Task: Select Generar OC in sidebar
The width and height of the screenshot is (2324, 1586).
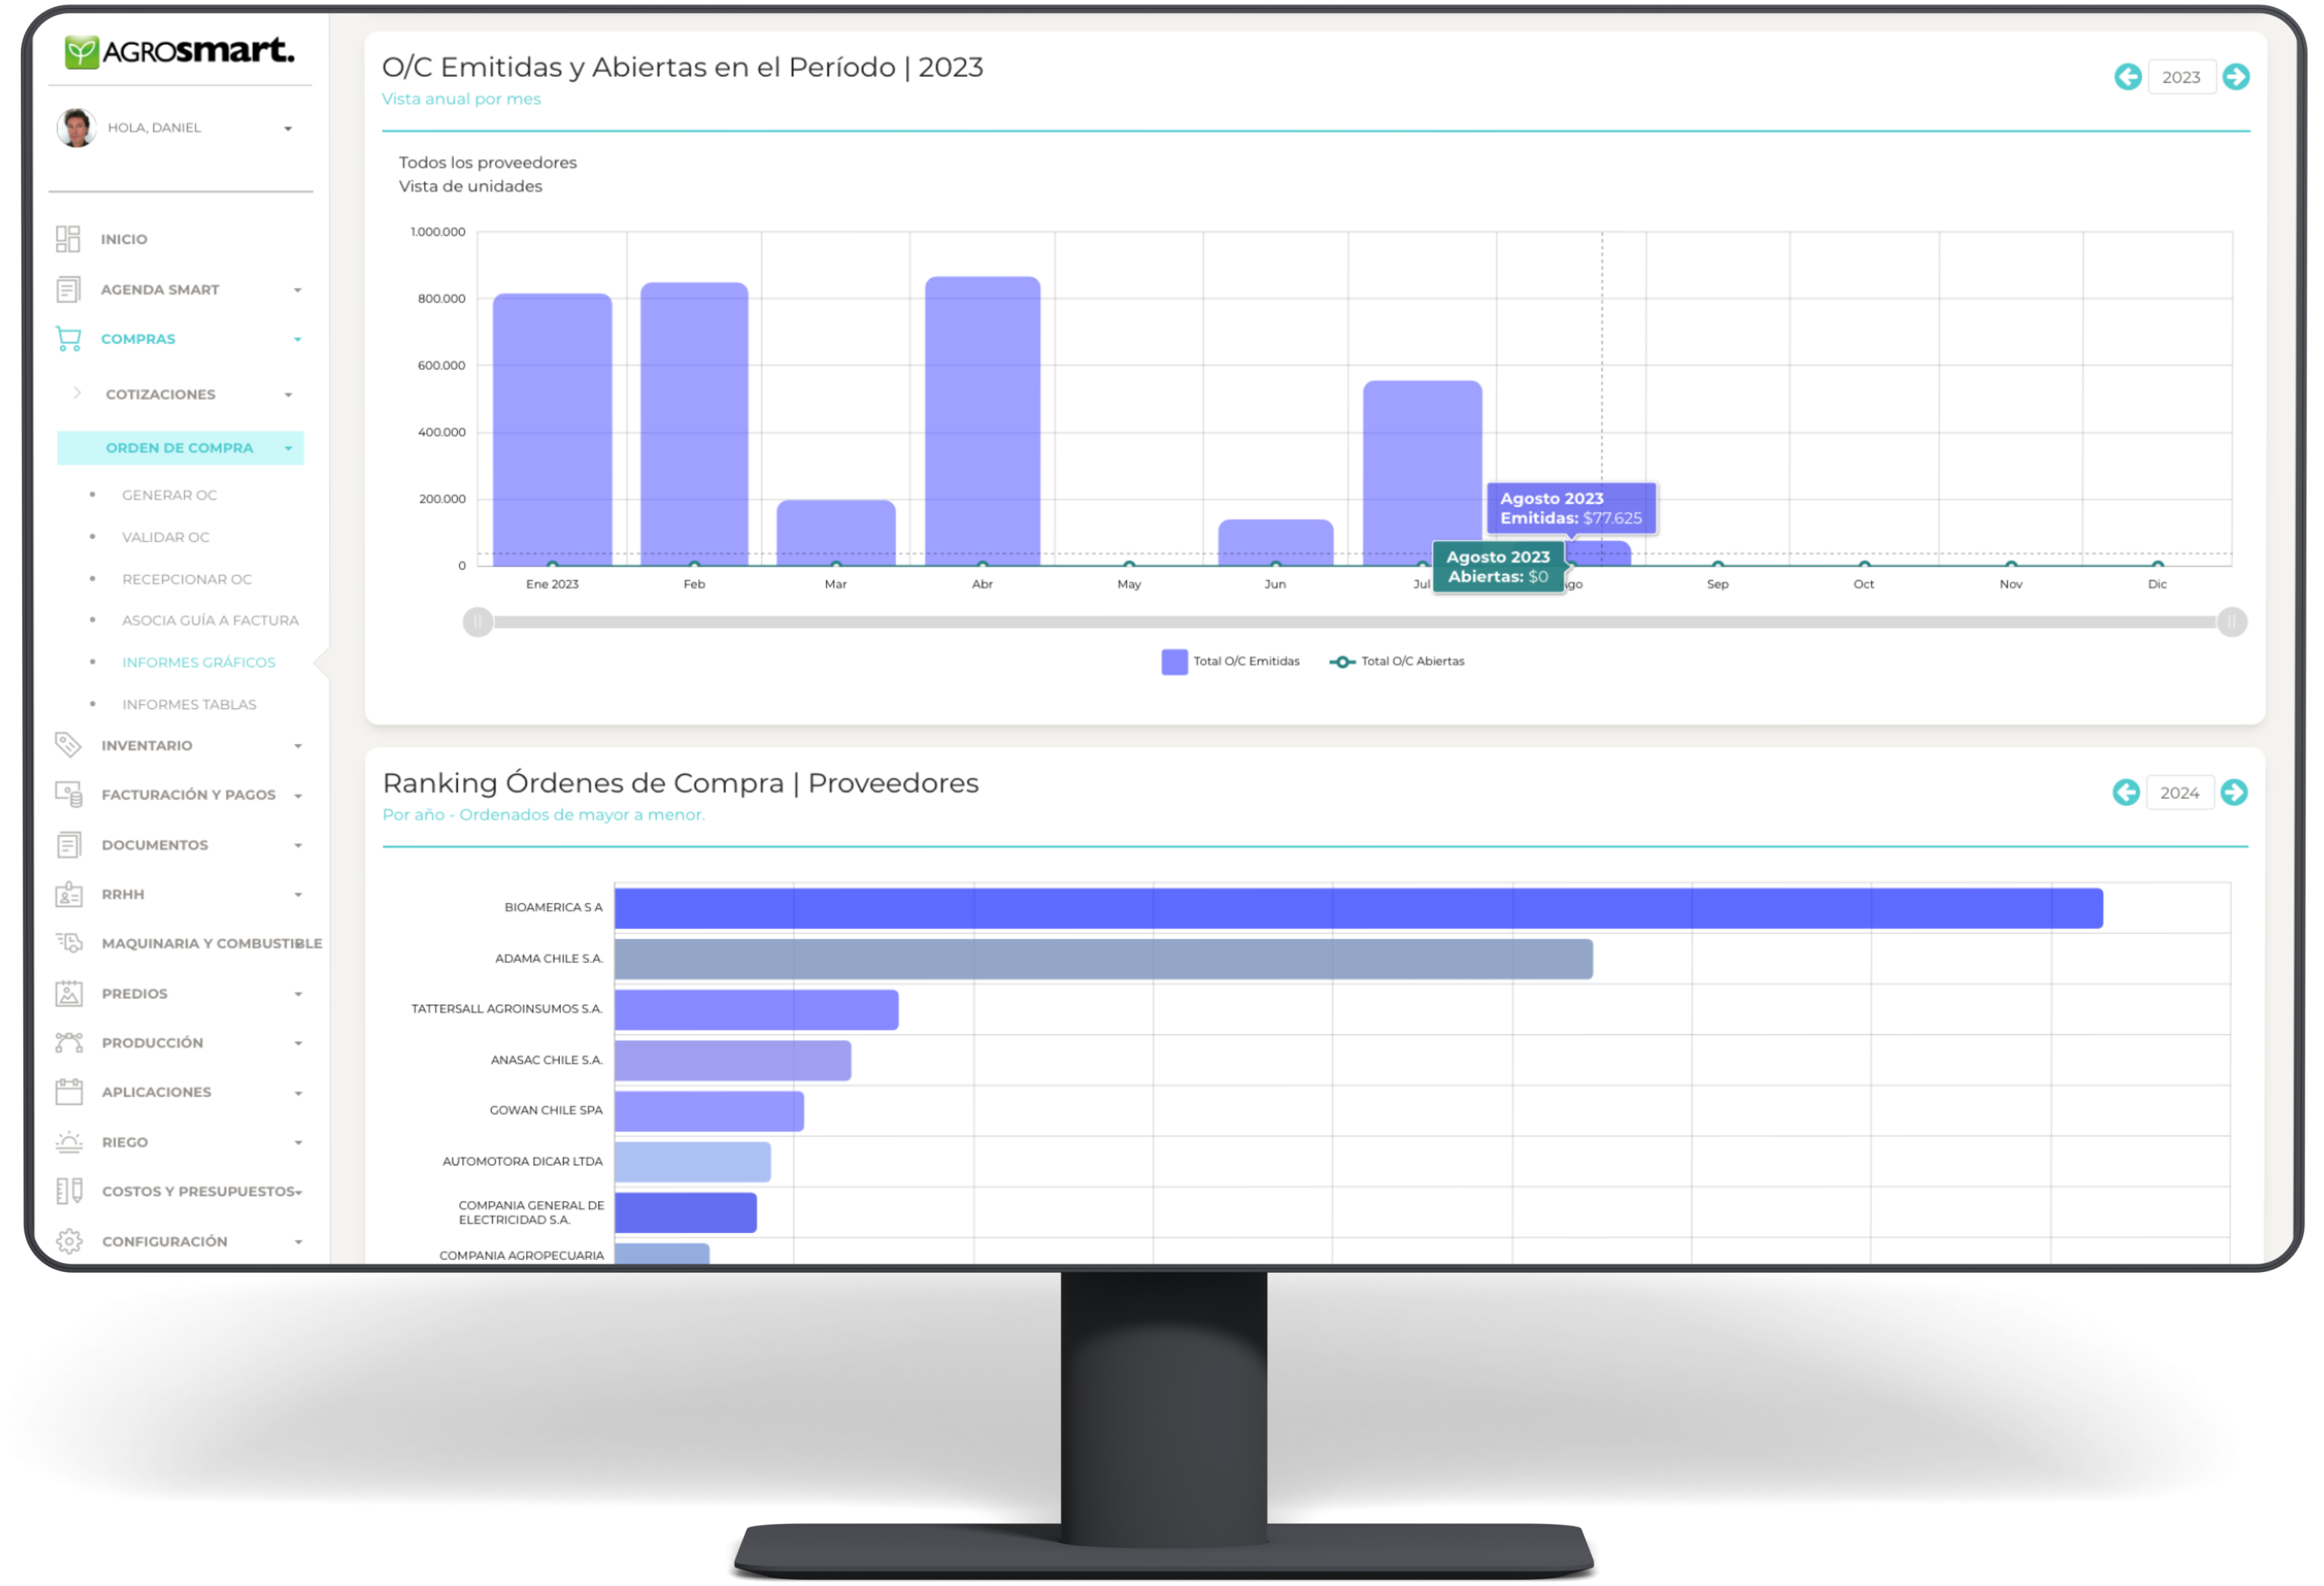Action: pos(169,495)
